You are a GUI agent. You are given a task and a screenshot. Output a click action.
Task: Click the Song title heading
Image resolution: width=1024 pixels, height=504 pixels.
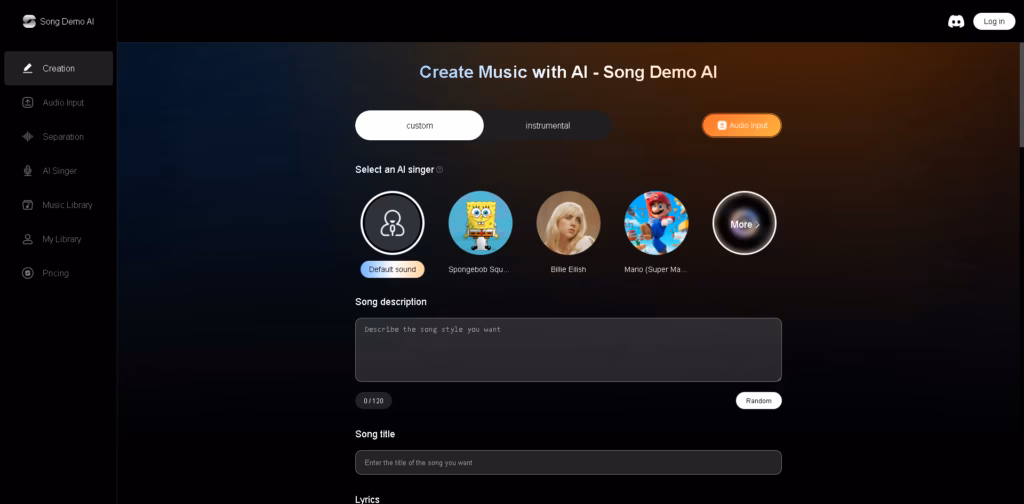click(x=375, y=434)
